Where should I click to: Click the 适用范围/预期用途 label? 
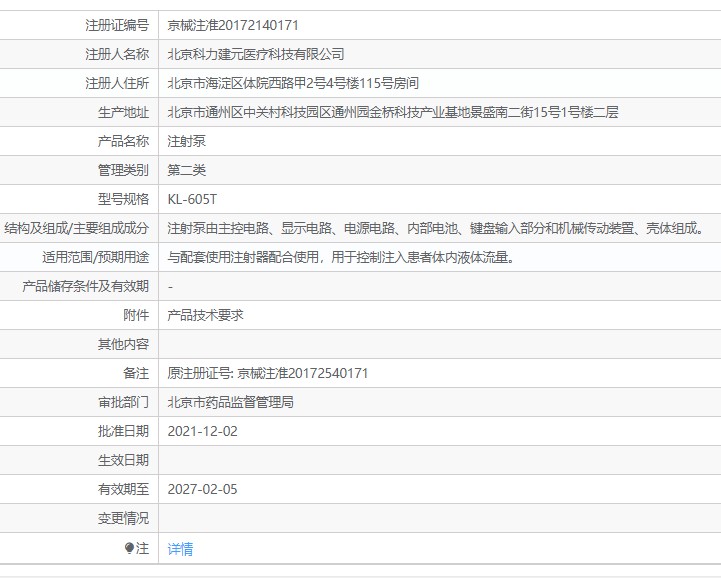(96, 257)
